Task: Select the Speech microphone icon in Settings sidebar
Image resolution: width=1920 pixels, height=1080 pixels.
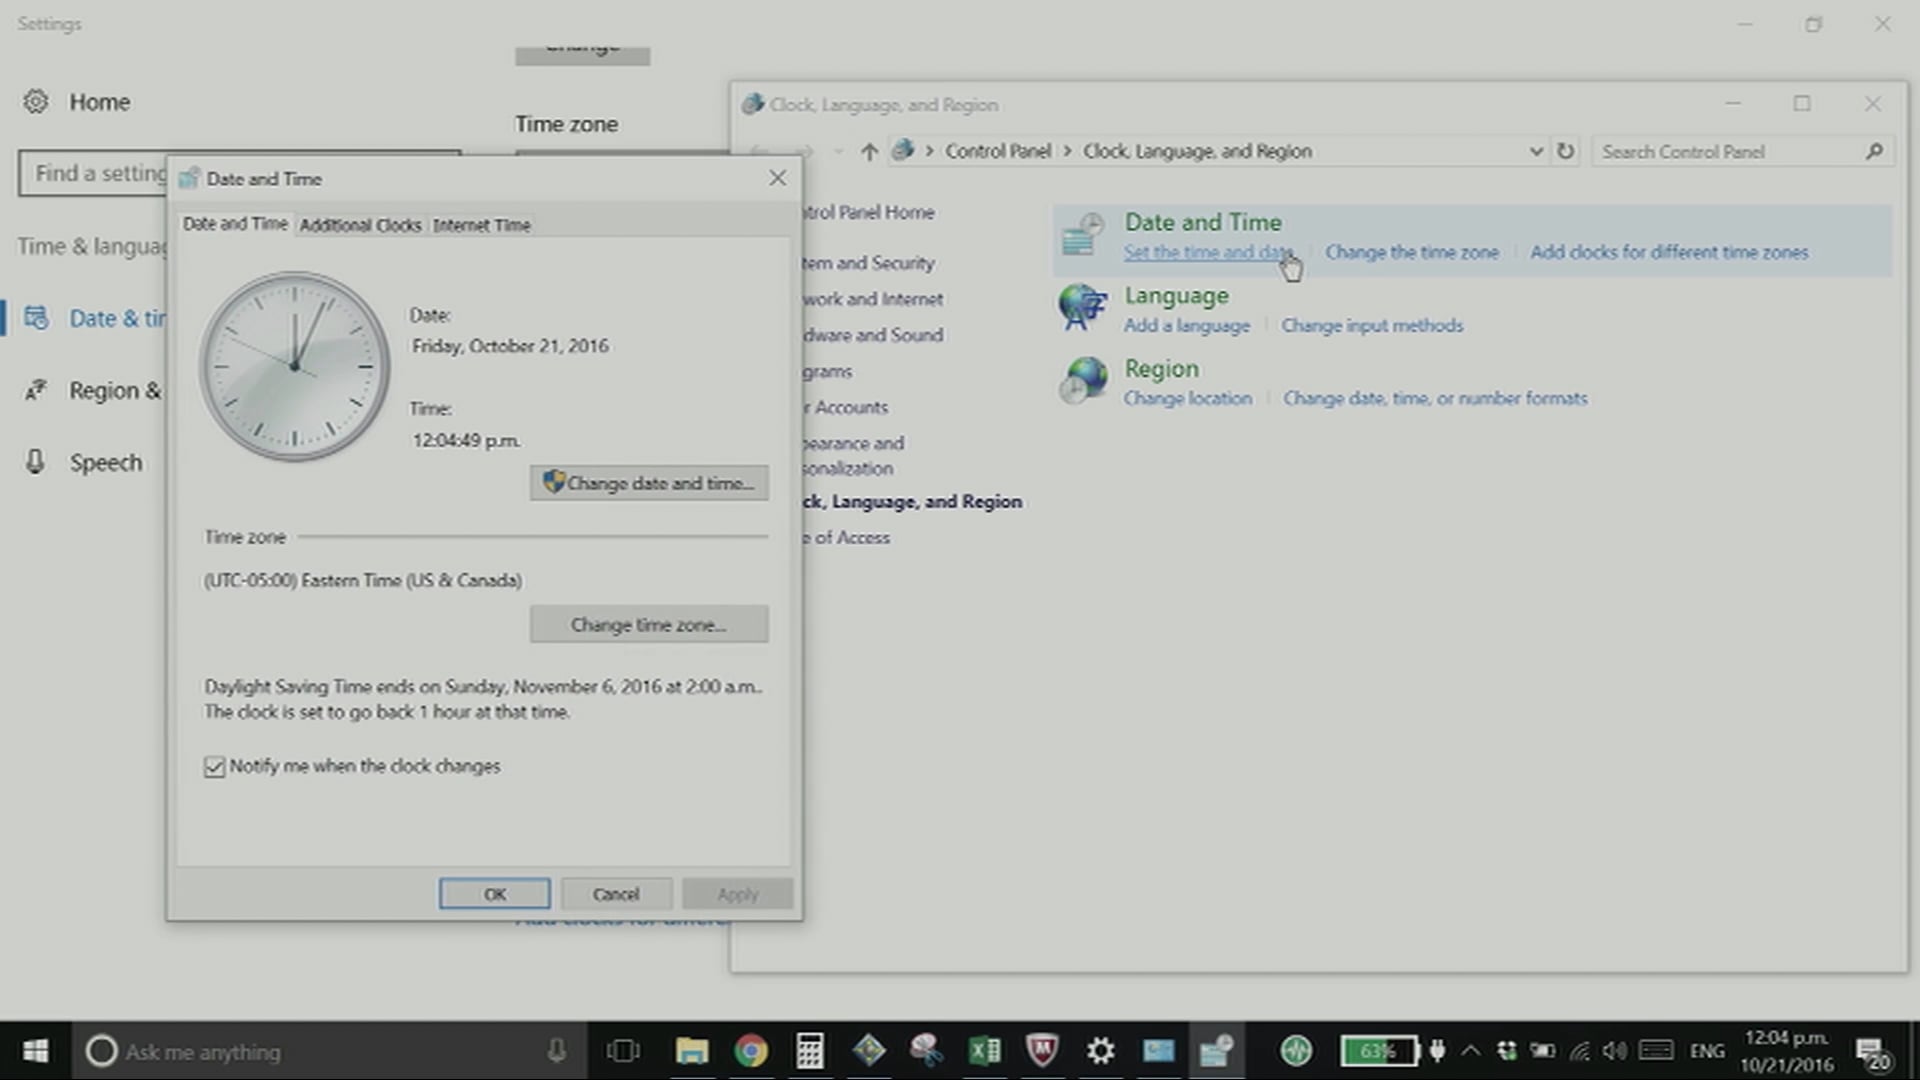Action: (35, 462)
